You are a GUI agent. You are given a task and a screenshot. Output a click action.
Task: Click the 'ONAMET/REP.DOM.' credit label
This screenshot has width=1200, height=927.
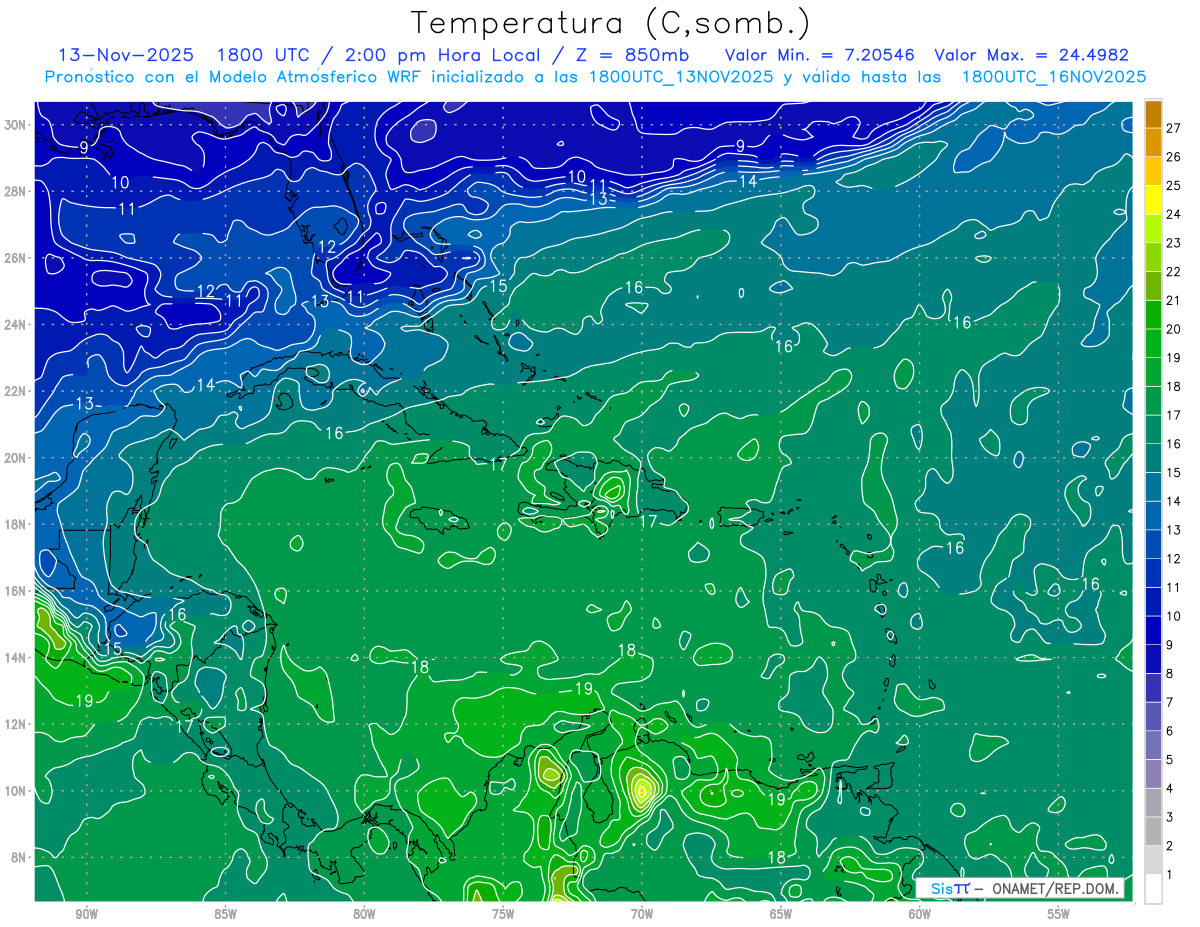pos(1056,889)
